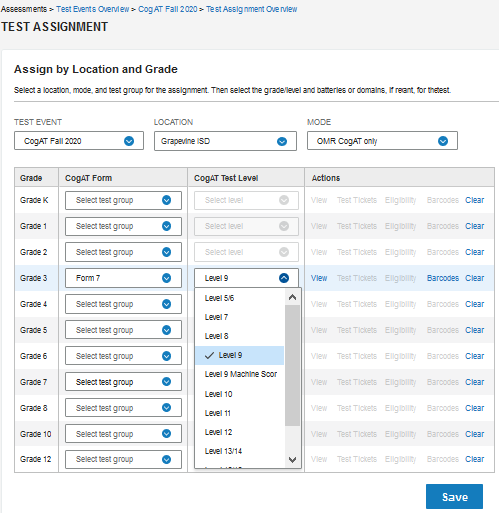Clear the Grade 4 row
The height and width of the screenshot is (513, 499).
[x=474, y=304]
